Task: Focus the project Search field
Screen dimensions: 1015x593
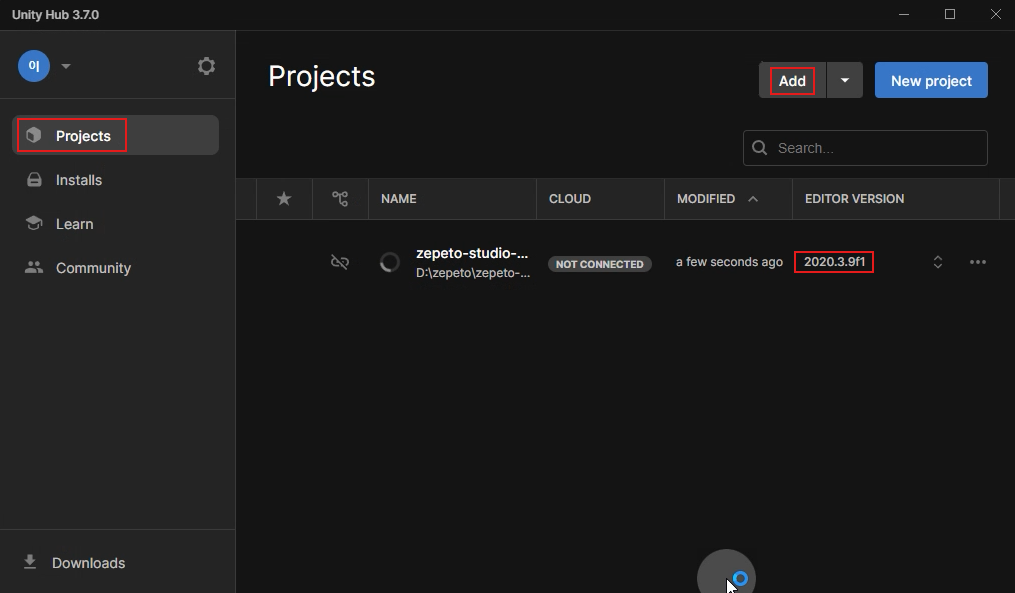Action: (x=865, y=148)
